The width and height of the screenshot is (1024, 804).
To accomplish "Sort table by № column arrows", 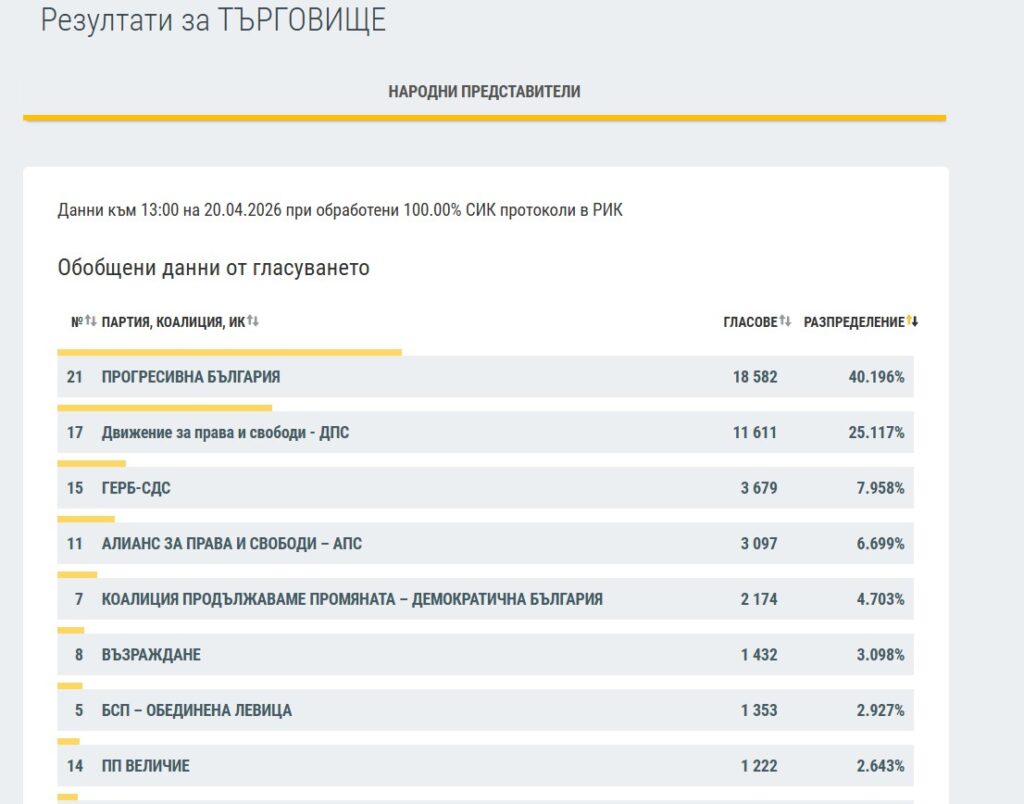I will point(90,321).
